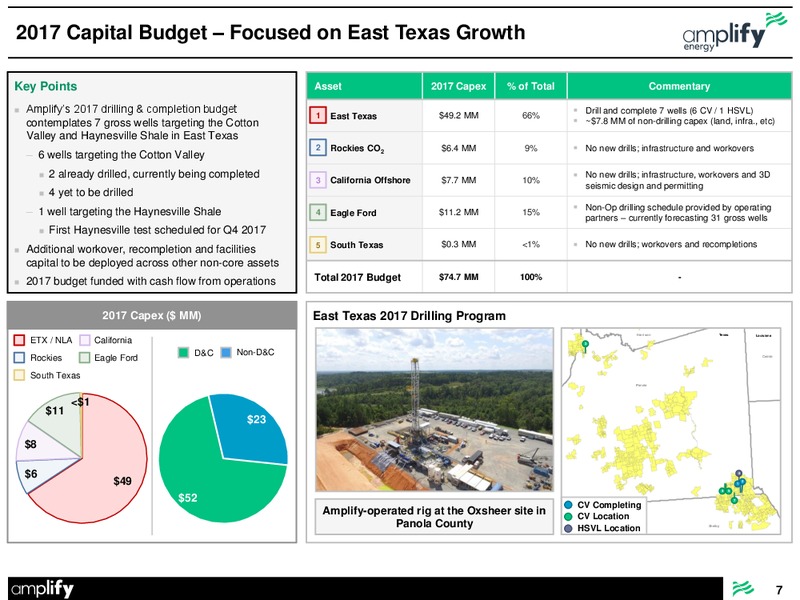800x600 pixels.
Task: Click the 2017 Capex ($ MM) panel header
Action: click(152, 315)
